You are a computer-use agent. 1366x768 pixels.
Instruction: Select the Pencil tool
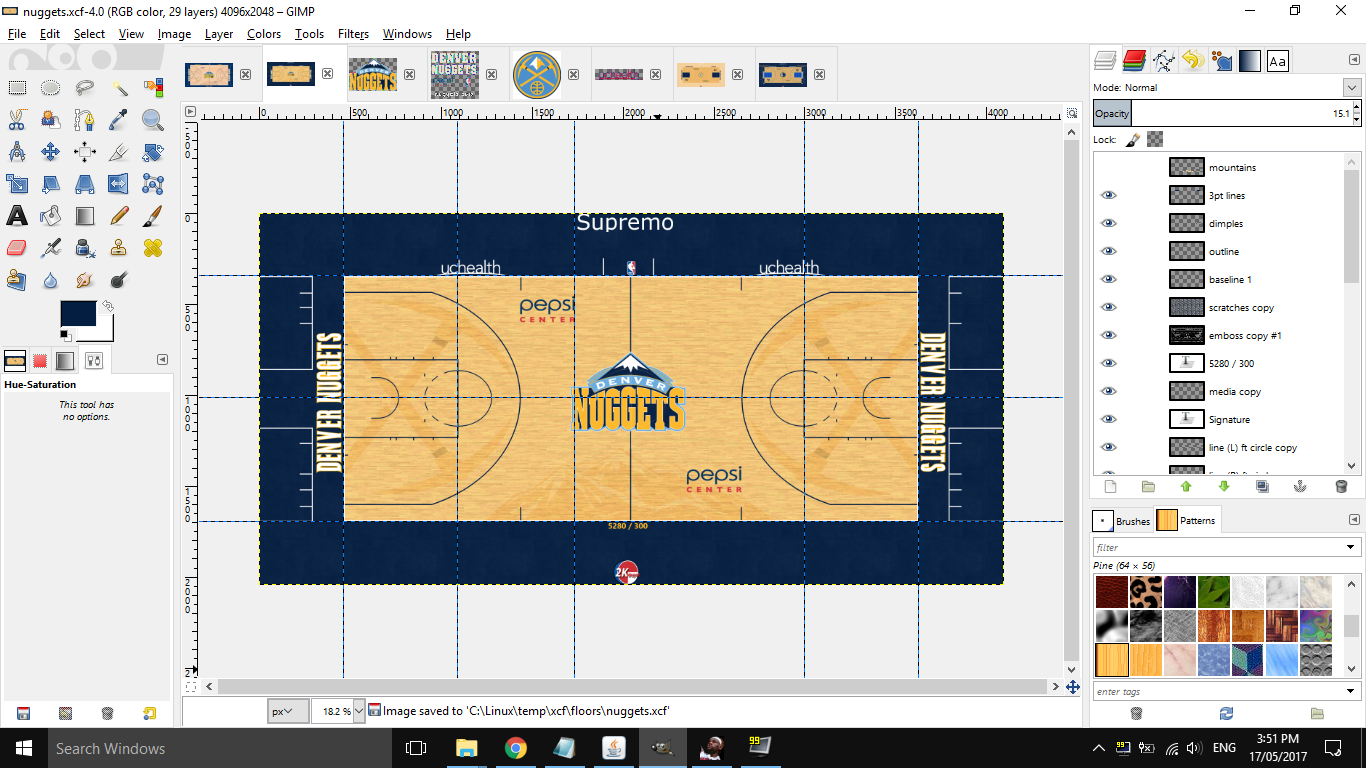click(119, 216)
